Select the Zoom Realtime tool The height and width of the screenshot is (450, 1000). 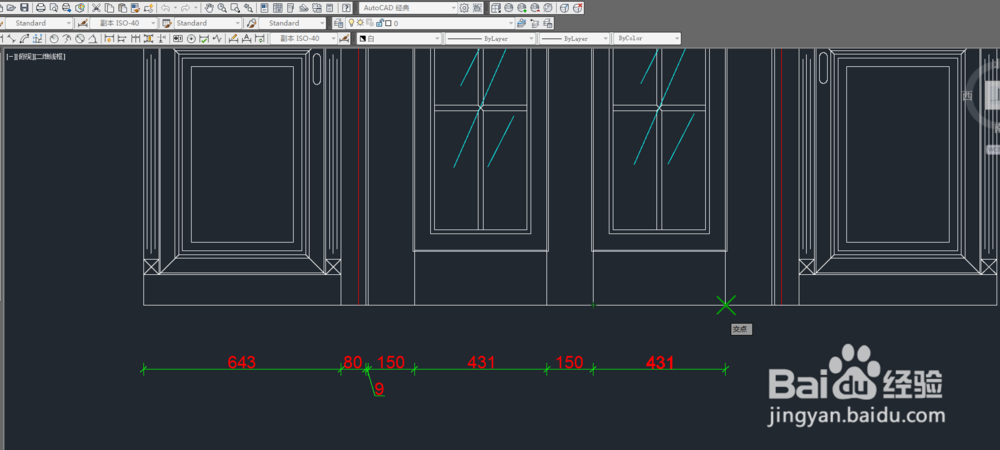221,8
